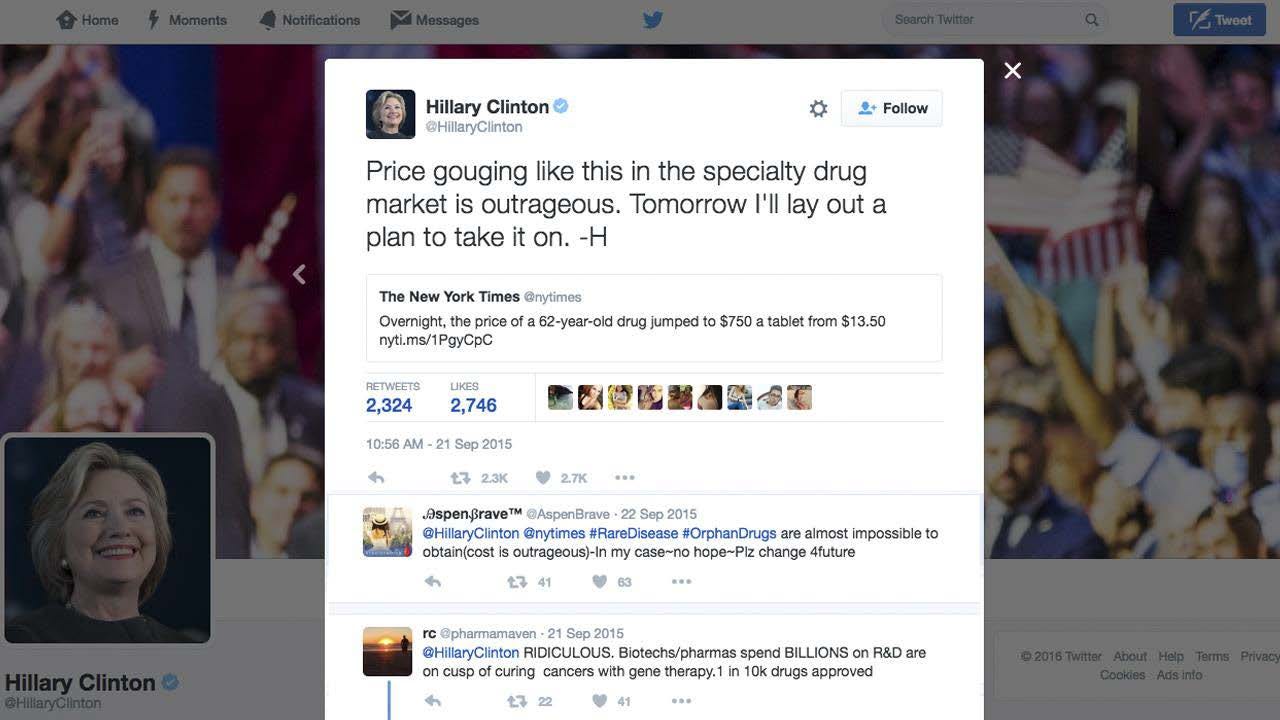The image size is (1280, 720).
Task: Reply to AspenBrave's tweet
Action: 432,582
